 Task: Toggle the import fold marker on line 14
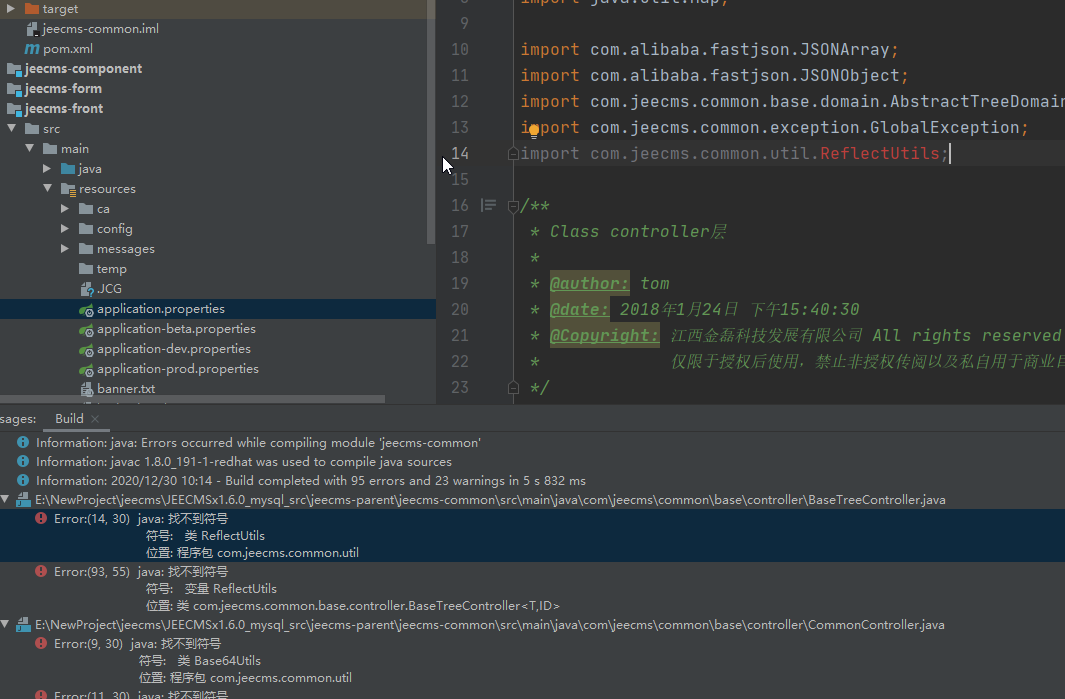point(513,154)
